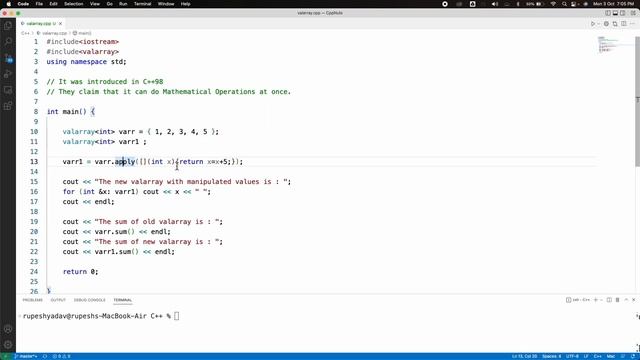
Task: Open Spotlight search in menu bar
Action: tap(564, 4)
